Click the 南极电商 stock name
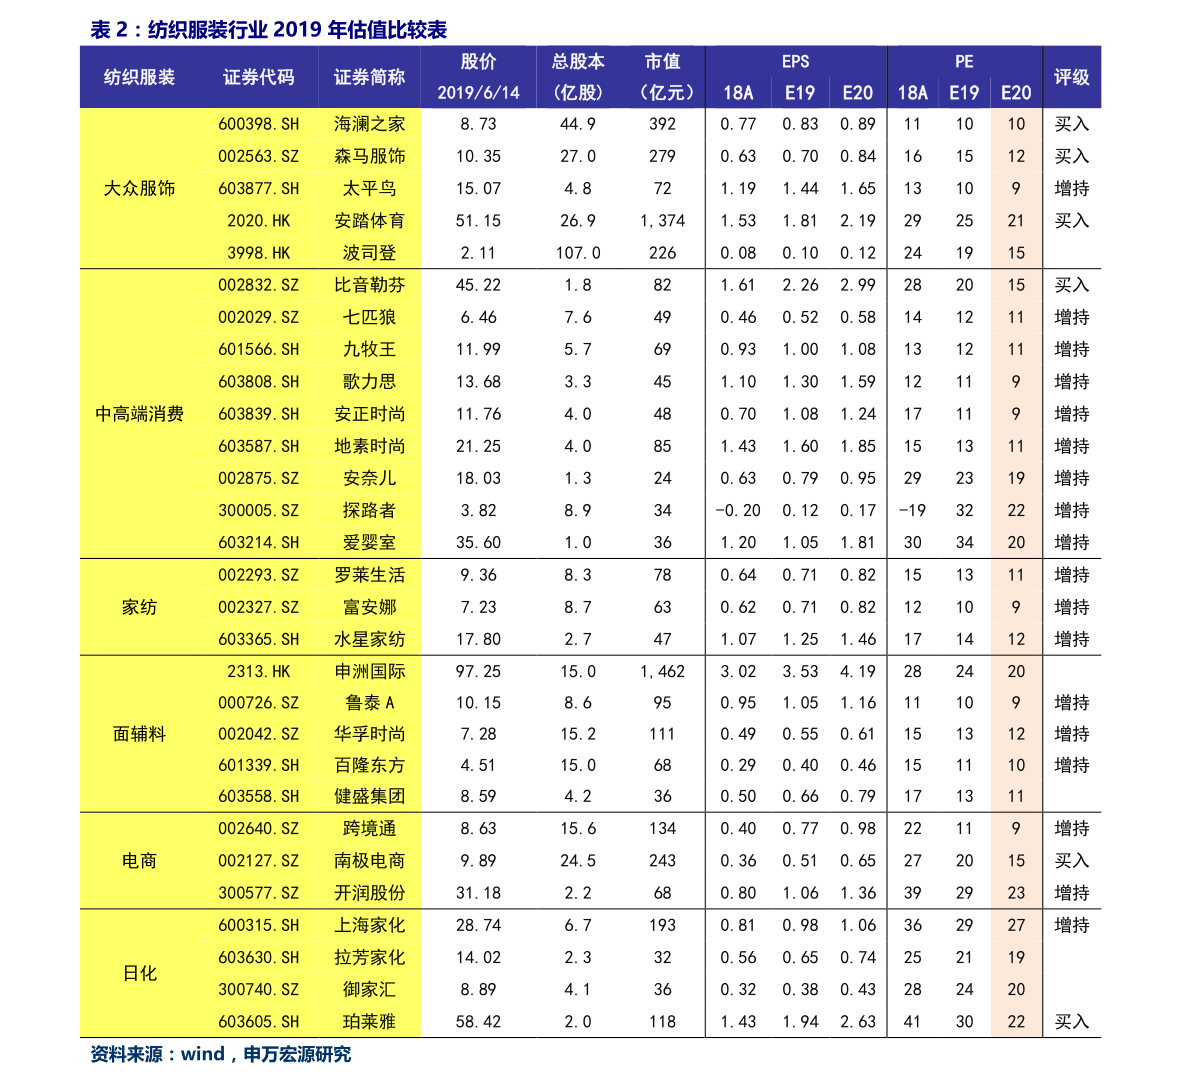The height and width of the screenshot is (1085, 1191). 369,860
